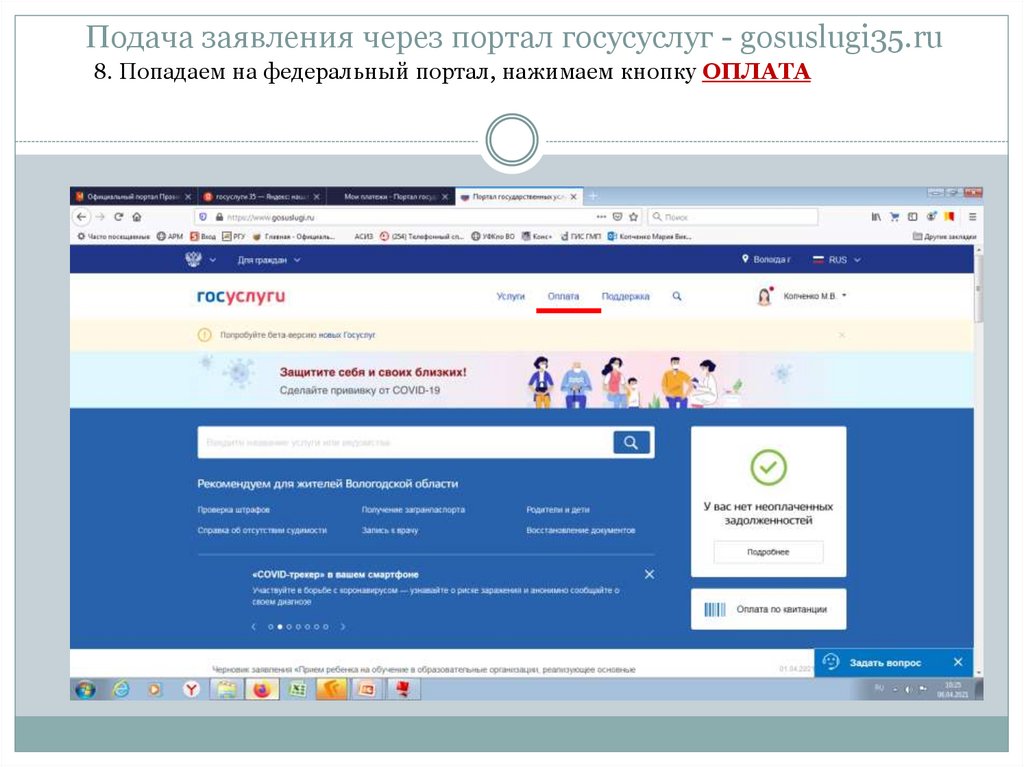1024x767 pixels.
Task: Click the service name search input field
Action: coord(405,442)
